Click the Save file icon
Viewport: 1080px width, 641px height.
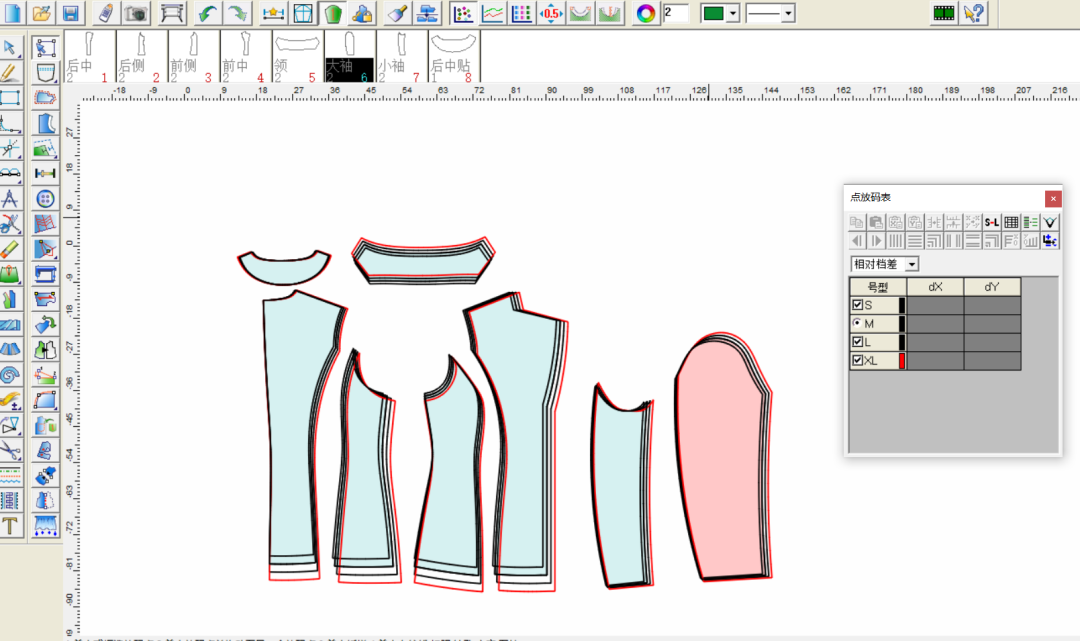70,13
